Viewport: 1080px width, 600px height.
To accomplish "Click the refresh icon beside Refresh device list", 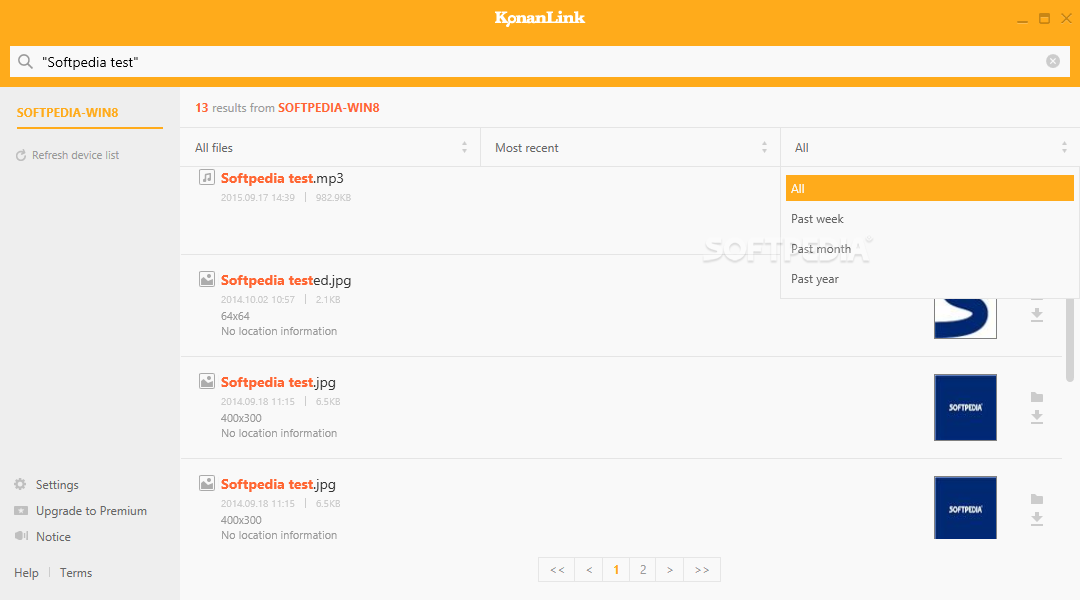I will [x=21, y=156].
